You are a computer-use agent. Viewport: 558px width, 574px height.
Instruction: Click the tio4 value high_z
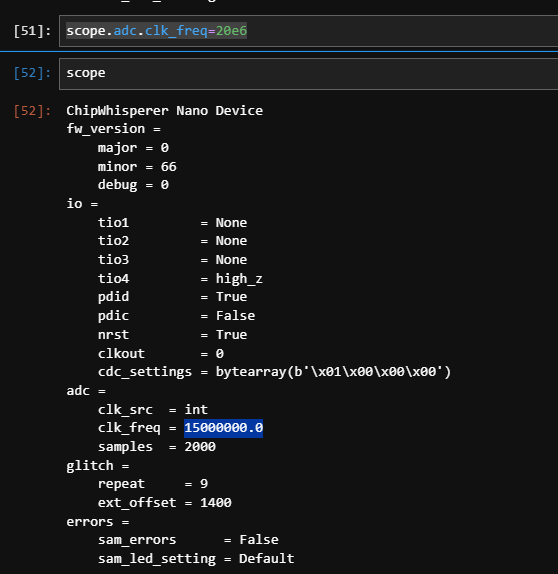tap(239, 279)
